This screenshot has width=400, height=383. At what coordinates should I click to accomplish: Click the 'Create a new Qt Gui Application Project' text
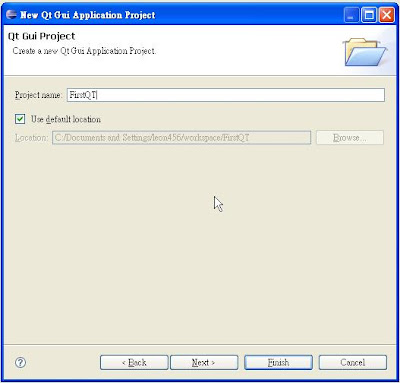[84, 51]
